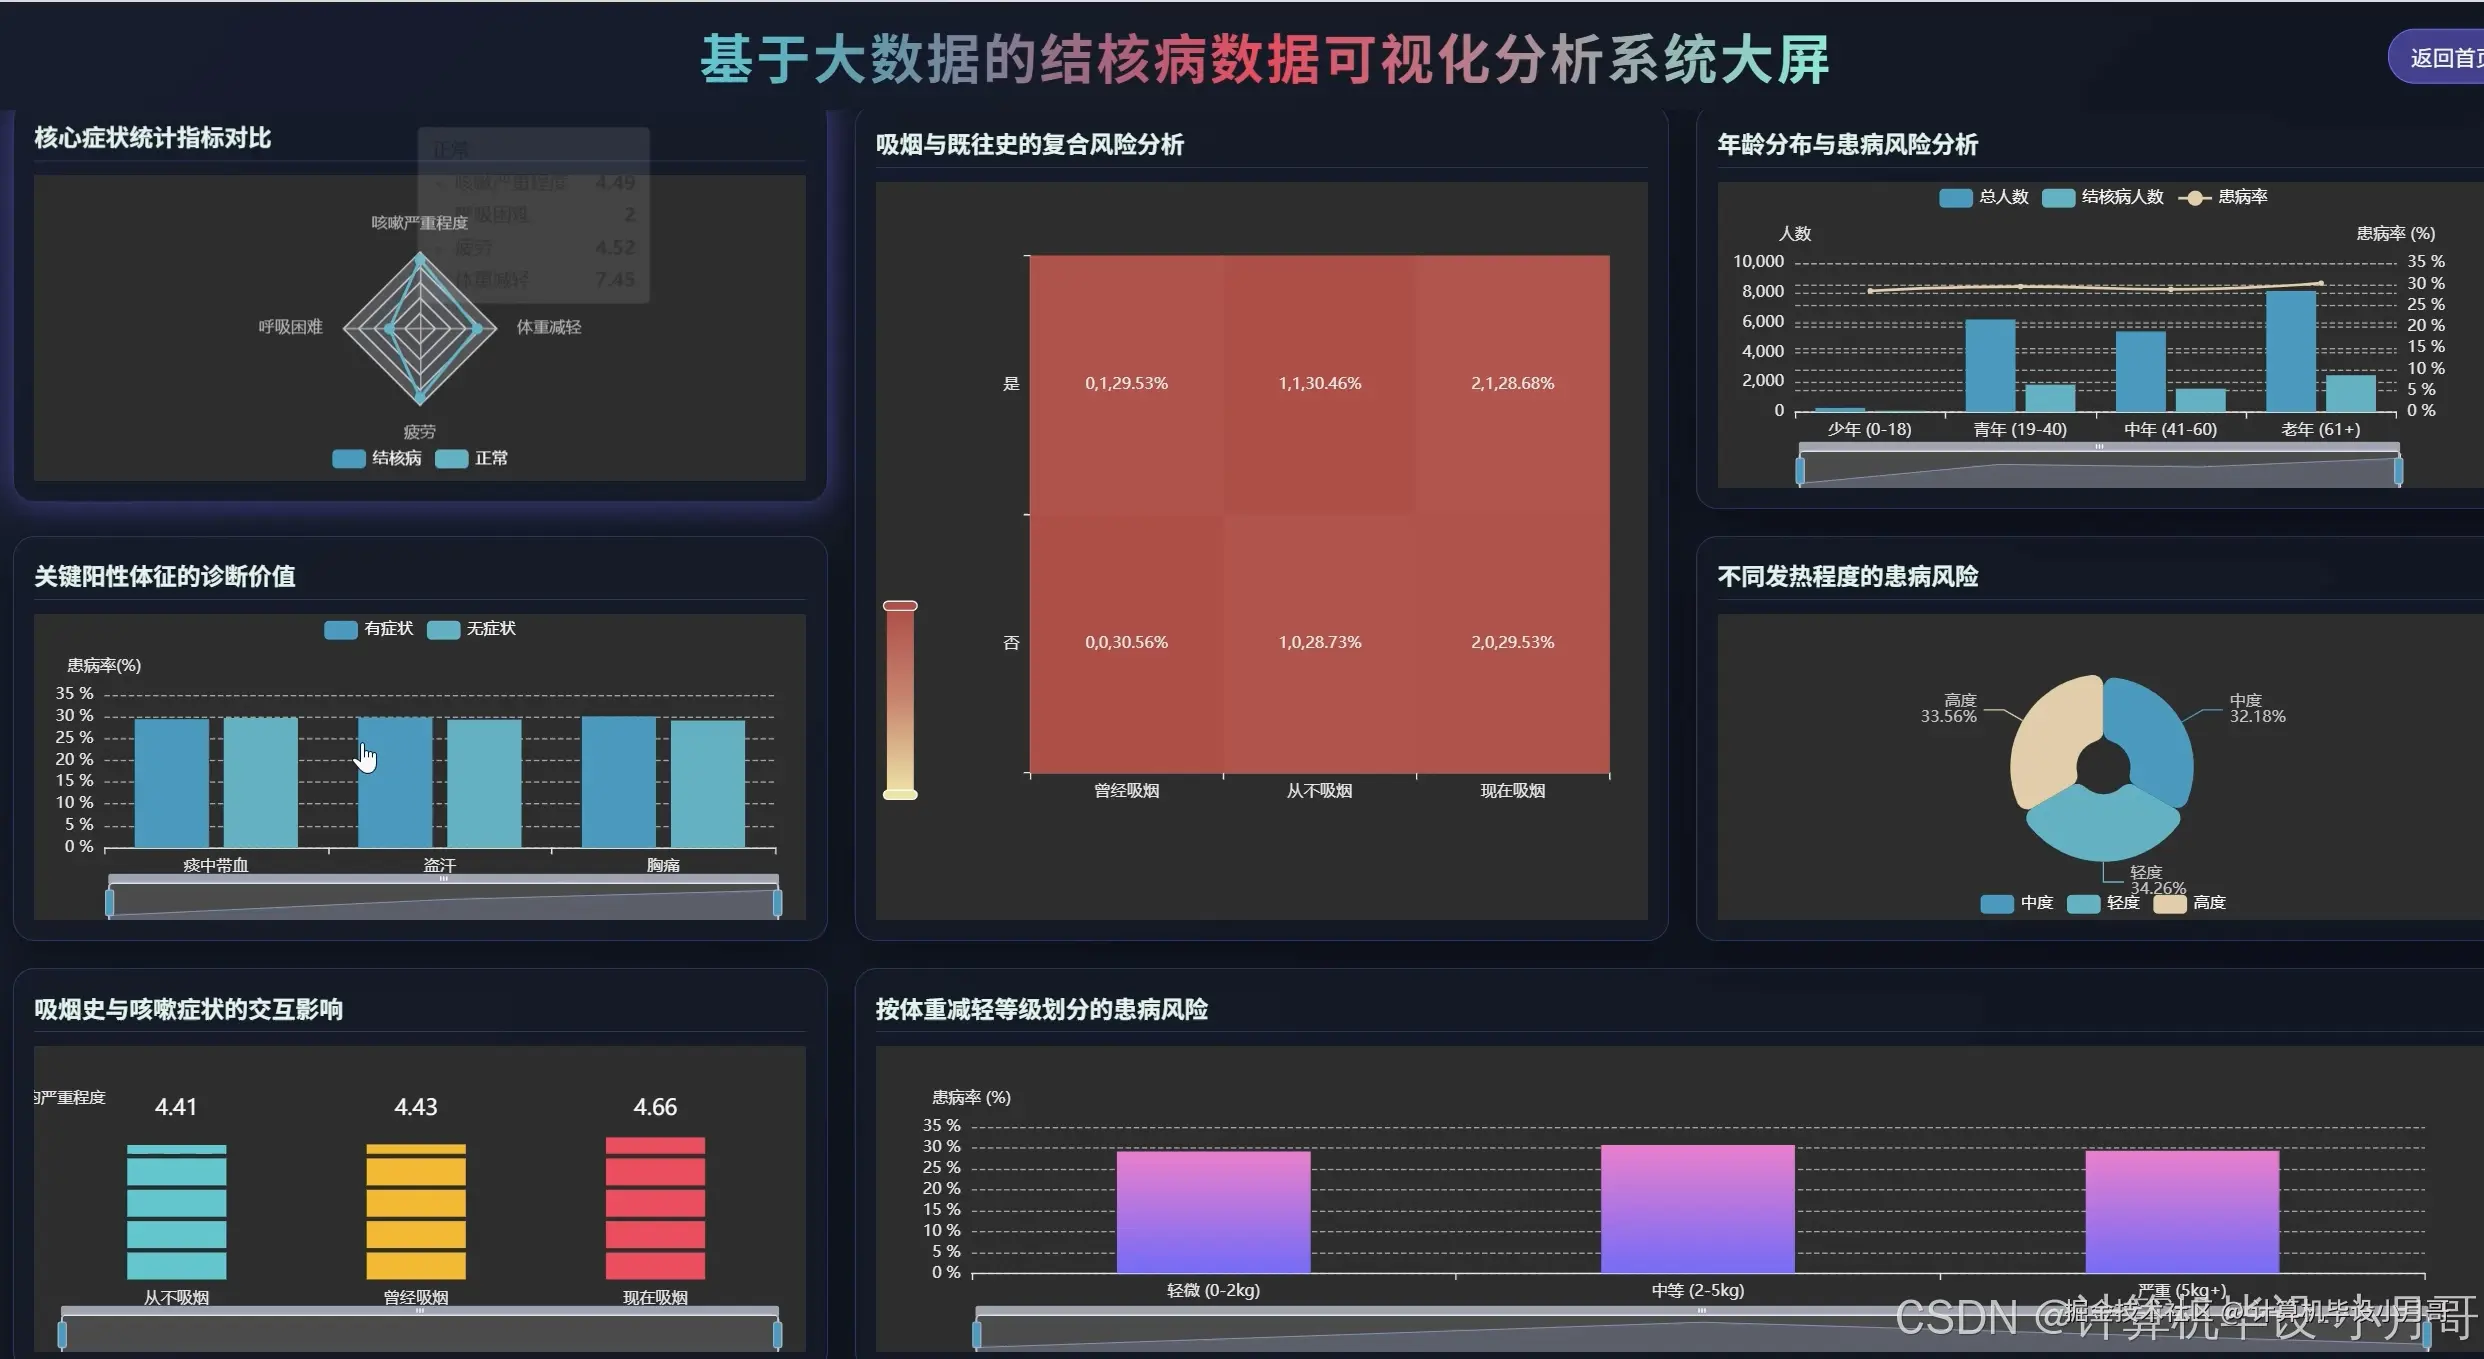
Task: Toggle 有症状 legend series
Action: (x=341, y=629)
